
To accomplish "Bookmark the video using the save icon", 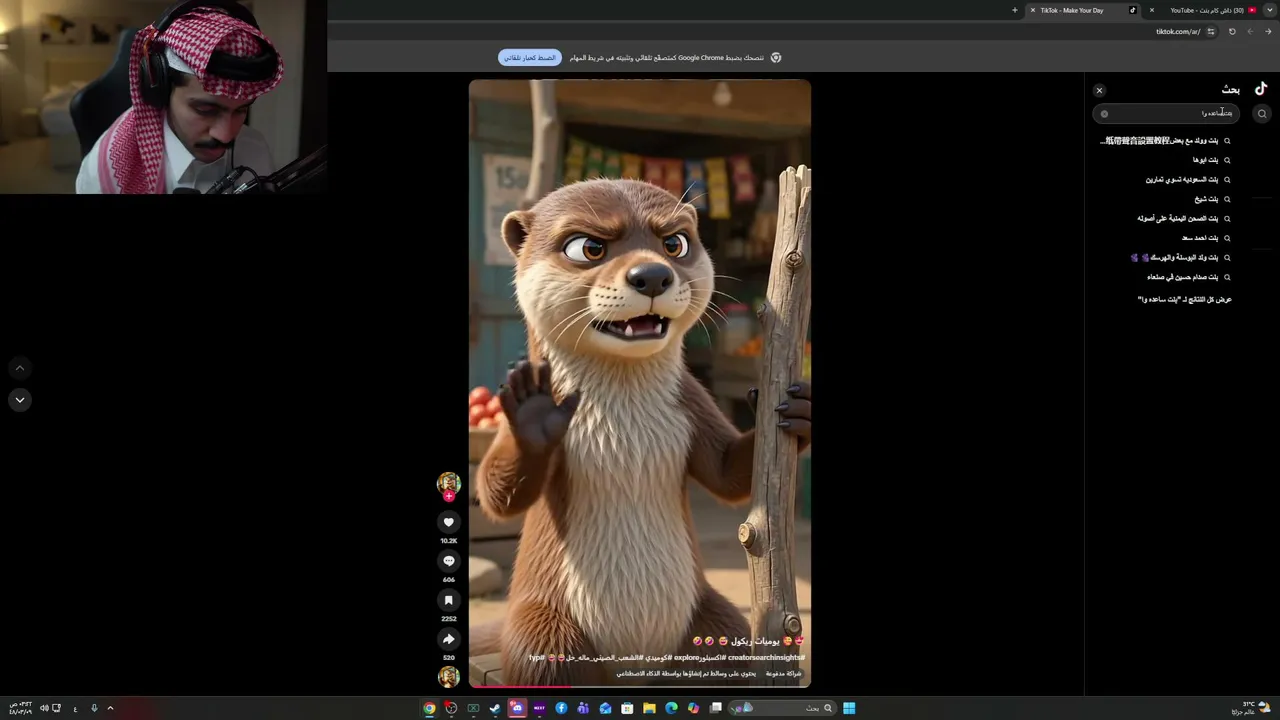I will pos(448,600).
